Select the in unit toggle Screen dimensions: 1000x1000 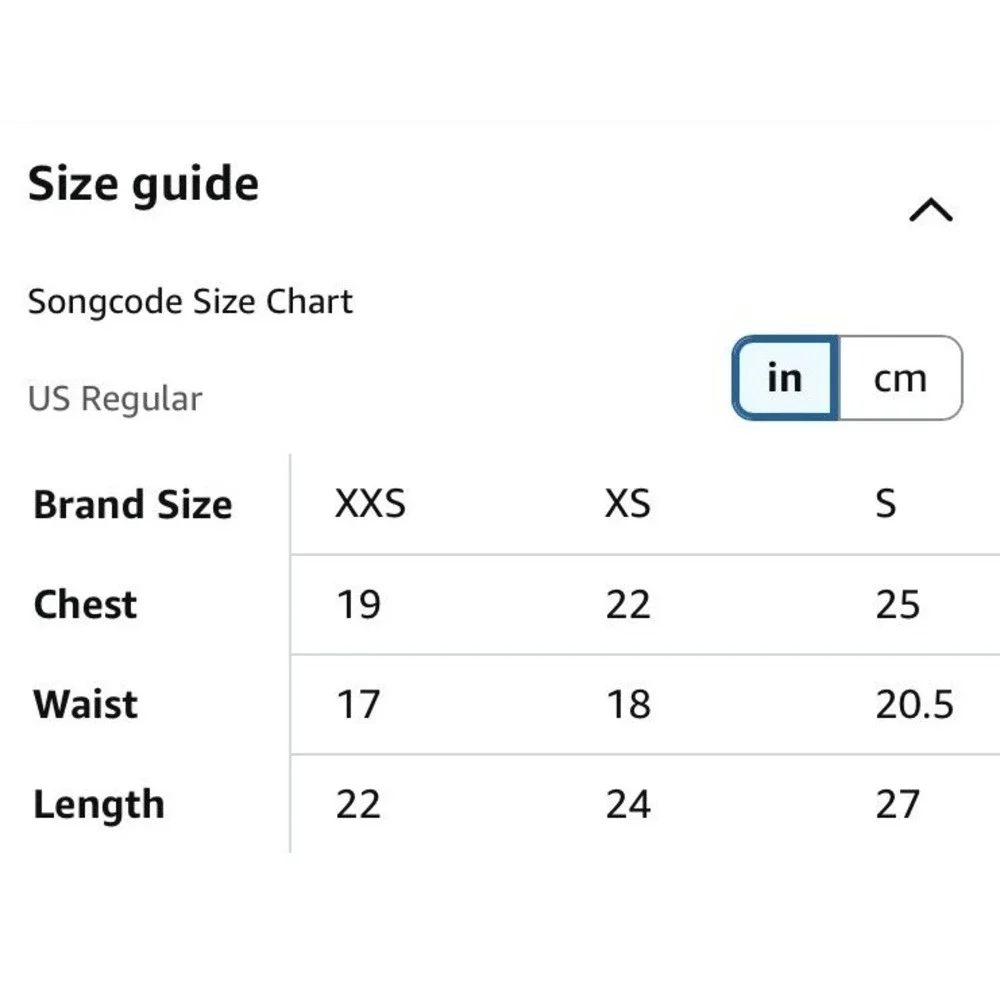[785, 378]
